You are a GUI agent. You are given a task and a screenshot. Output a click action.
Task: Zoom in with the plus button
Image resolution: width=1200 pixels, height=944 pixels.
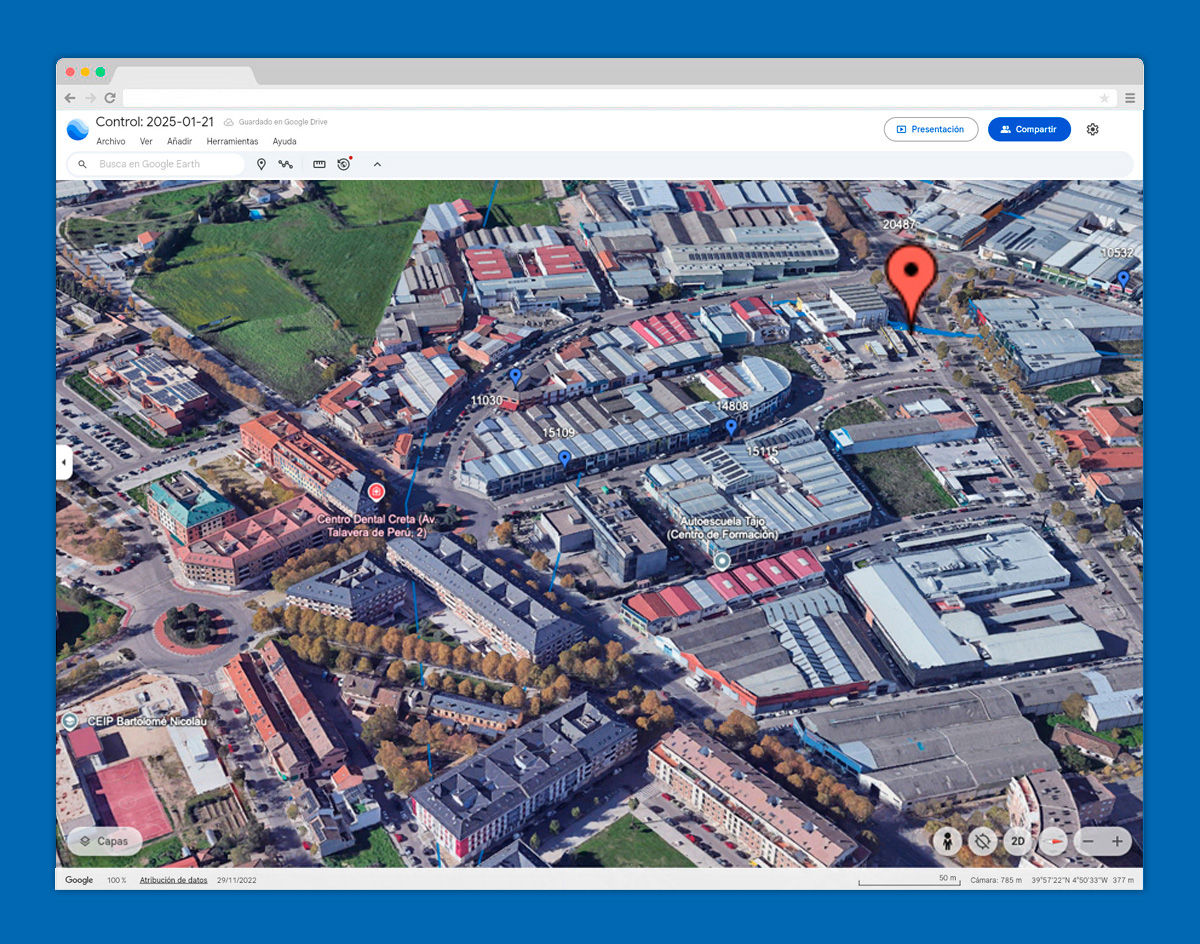tap(1117, 841)
